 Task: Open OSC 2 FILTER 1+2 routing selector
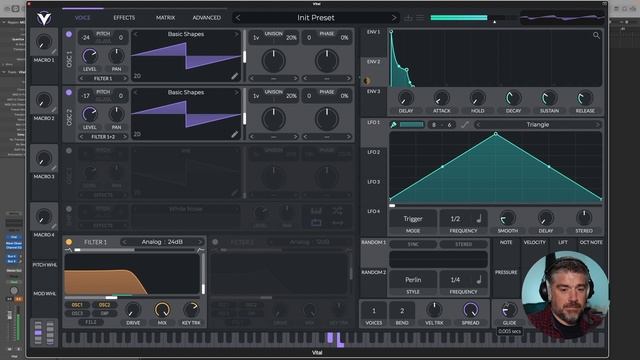pyautogui.click(x=103, y=137)
